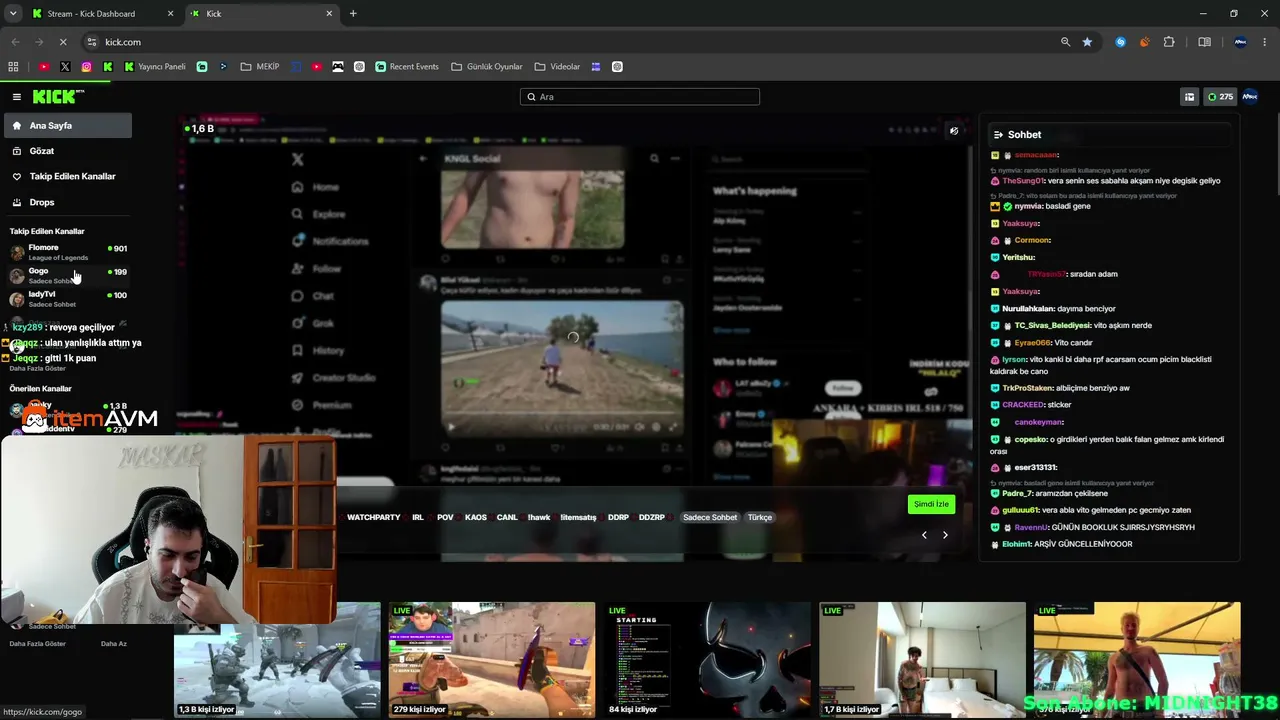Open the 1,3 B kişi izliyor stream thumbnail
Screen dimensions: 1280x720
click(277, 660)
